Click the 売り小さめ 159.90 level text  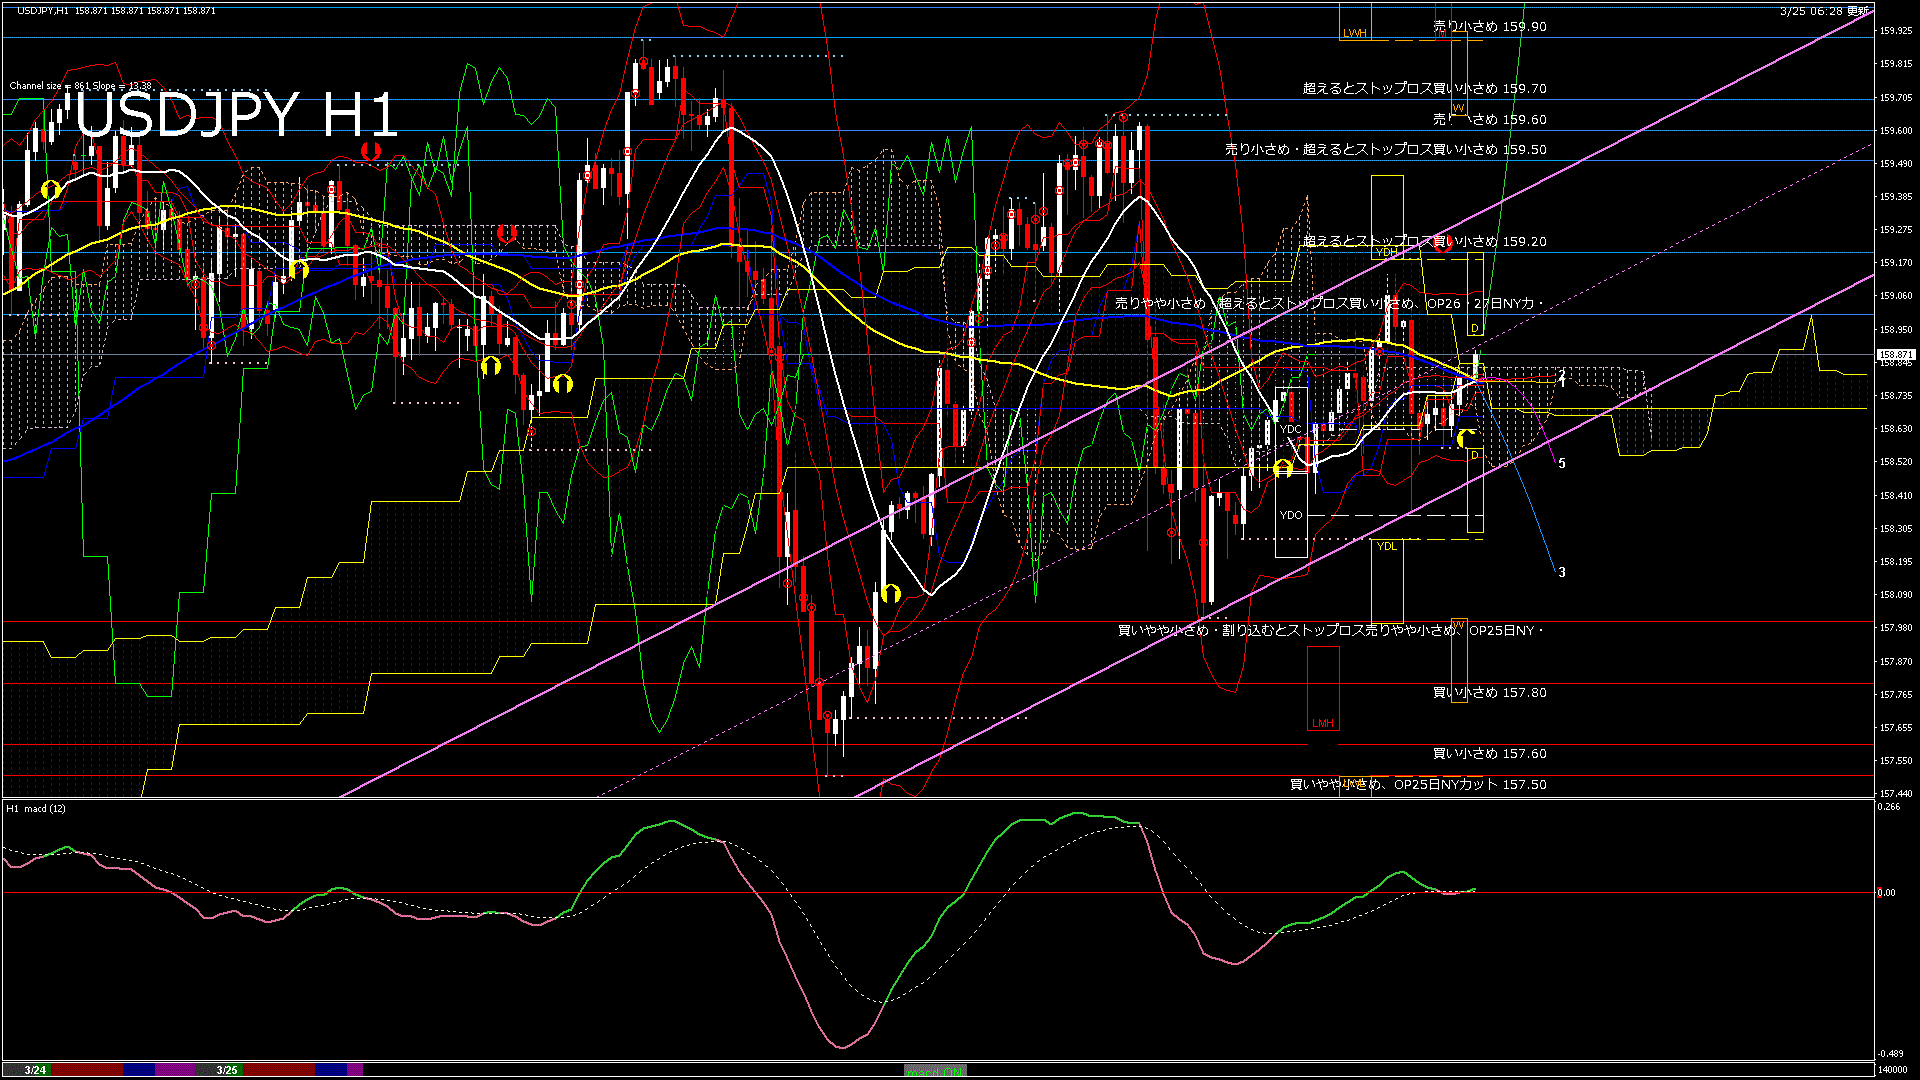point(1490,27)
